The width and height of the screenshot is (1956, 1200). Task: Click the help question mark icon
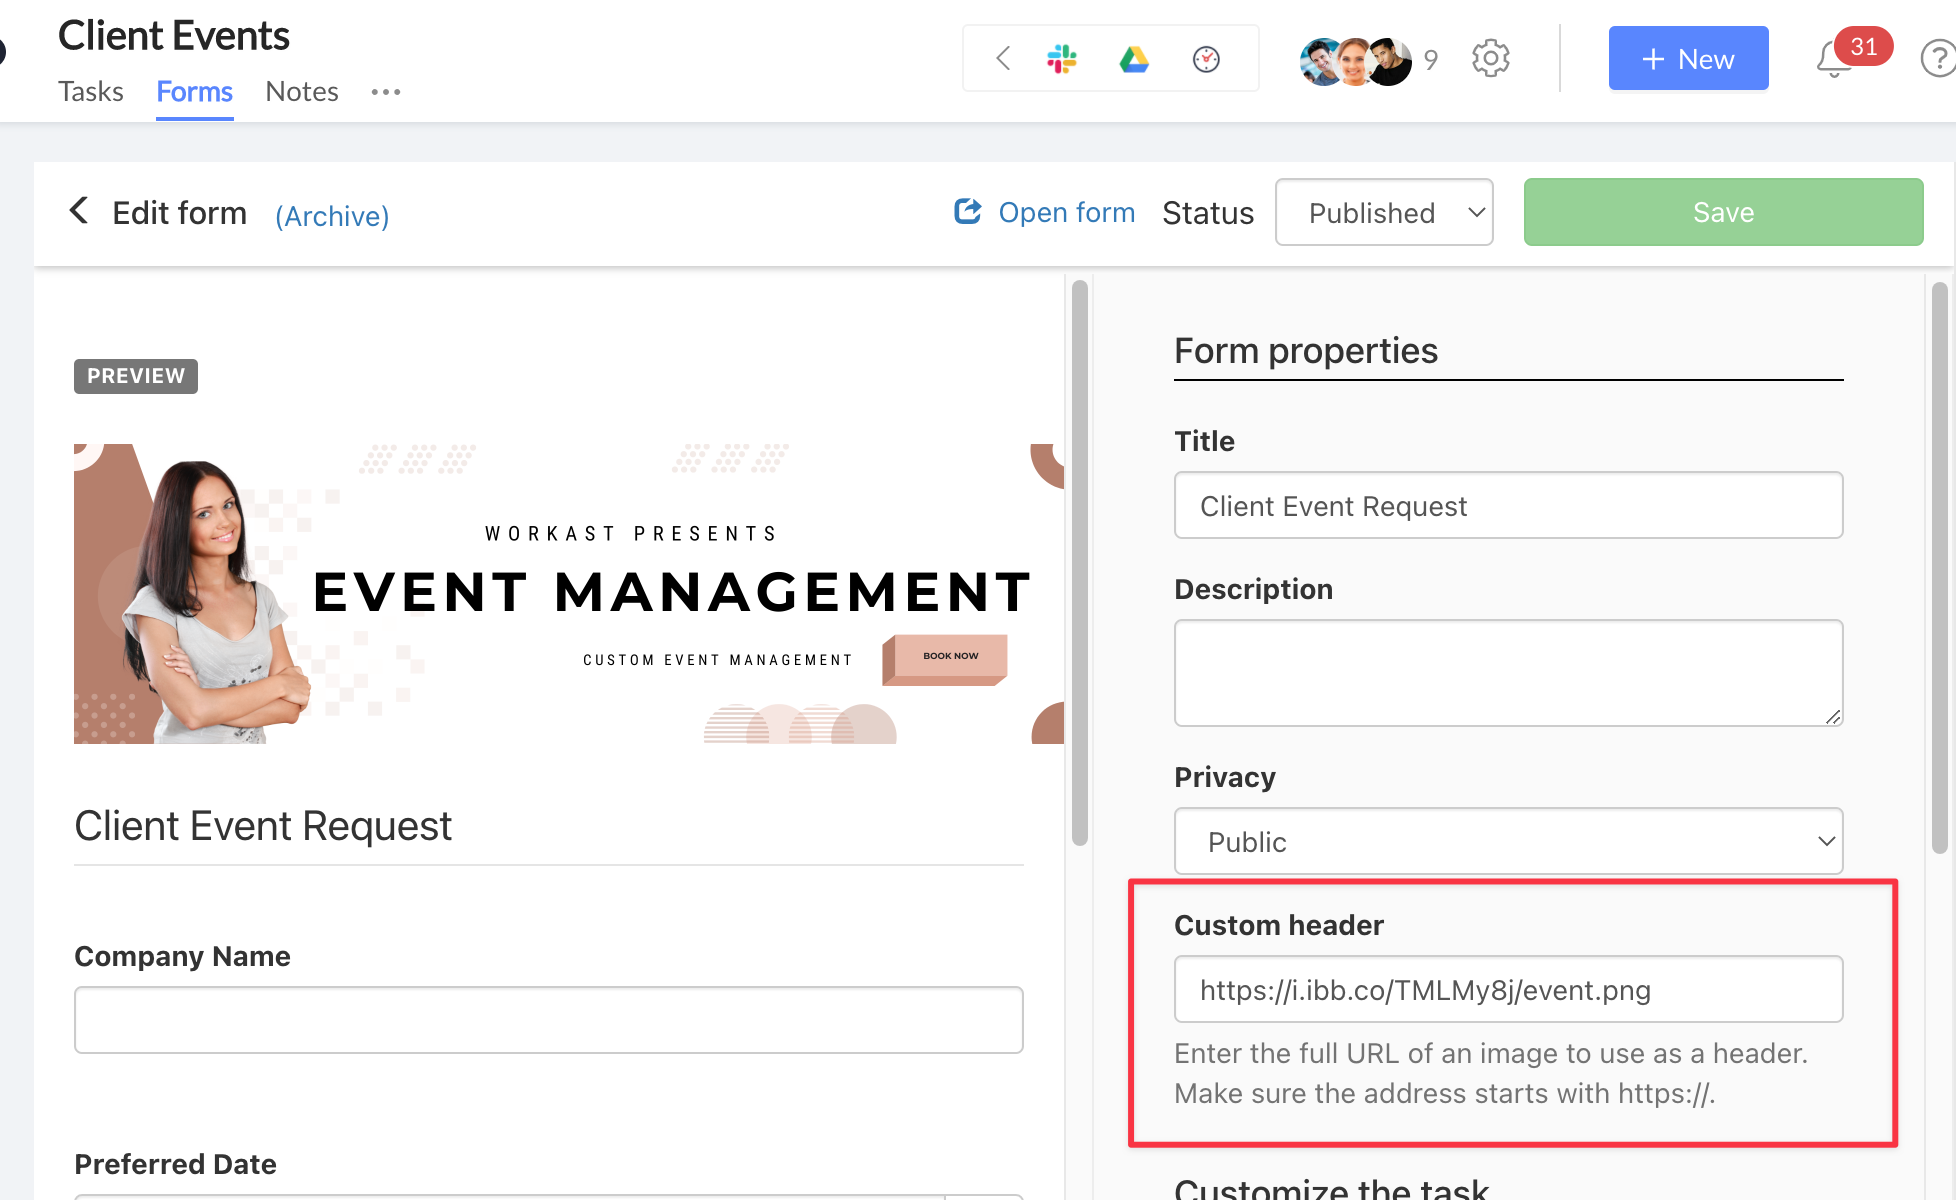click(1938, 59)
